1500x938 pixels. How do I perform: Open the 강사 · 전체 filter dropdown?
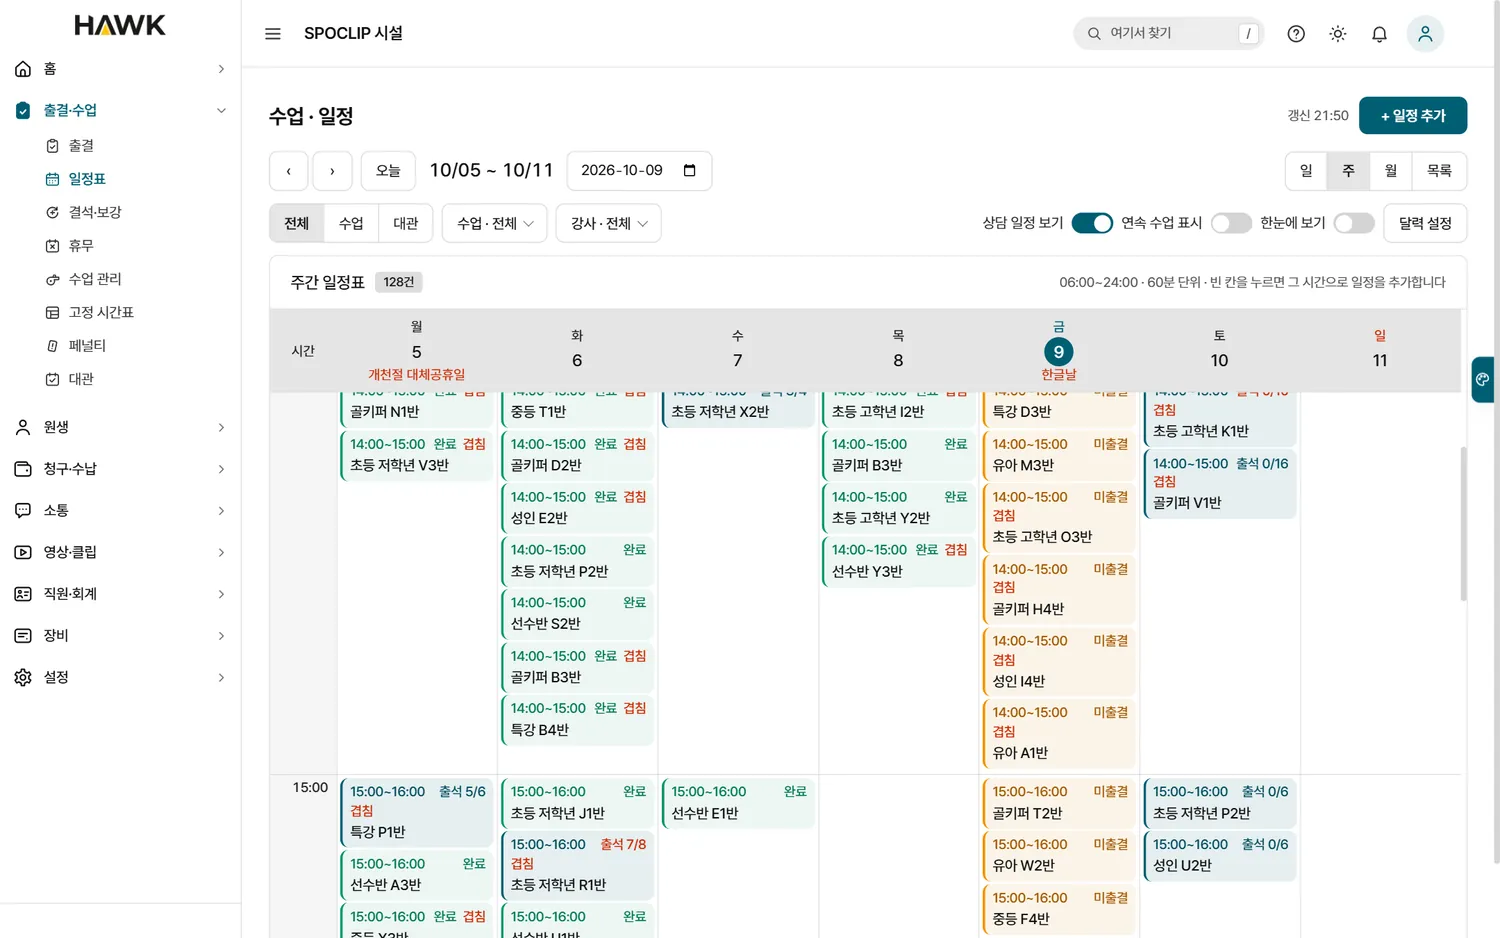[x=609, y=223]
